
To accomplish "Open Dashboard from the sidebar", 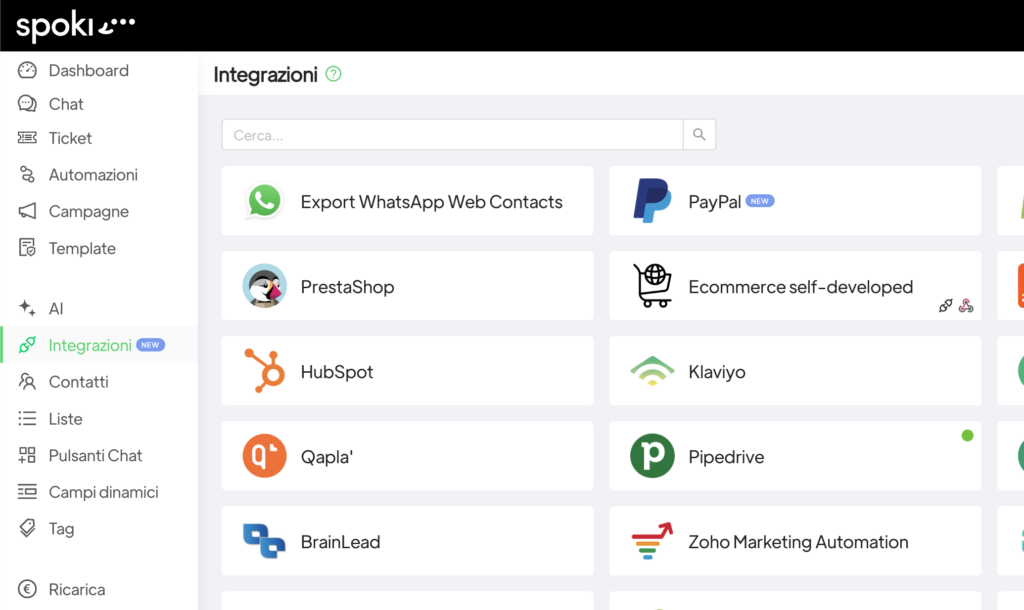I will [88, 71].
